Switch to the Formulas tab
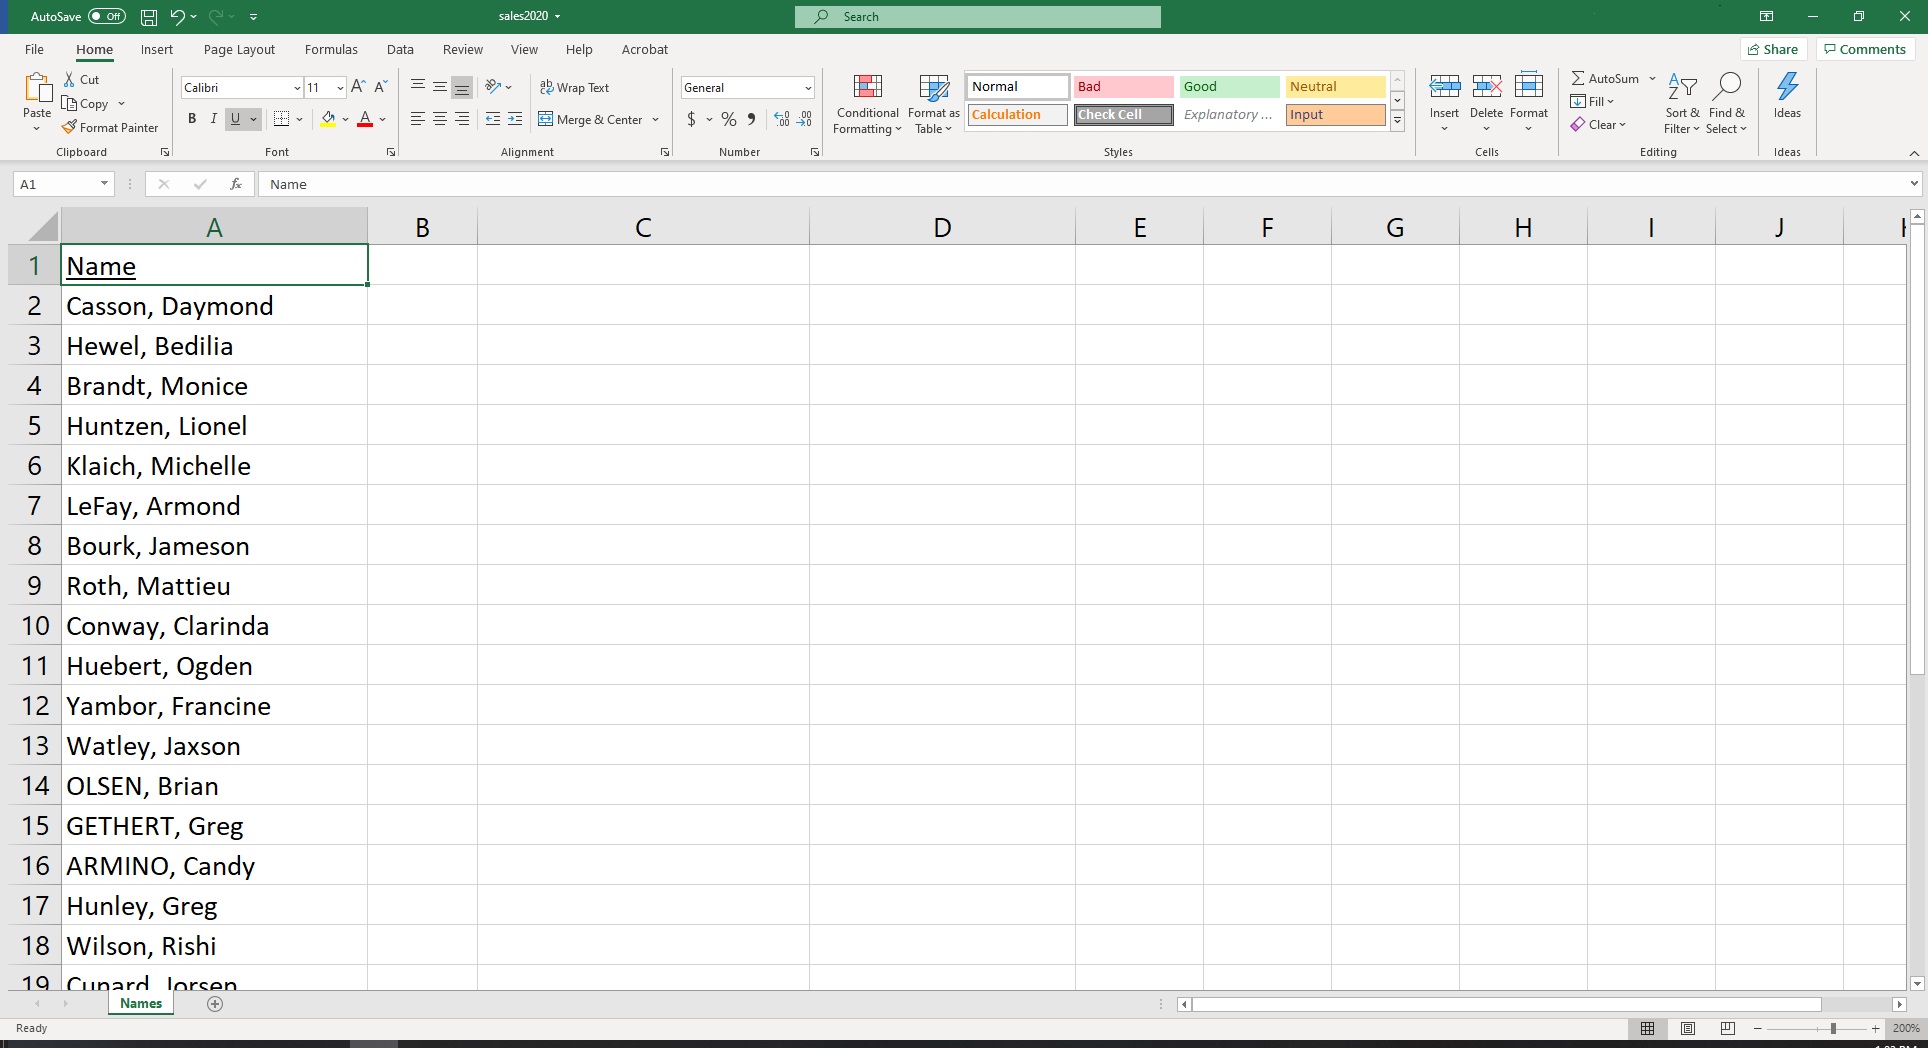The image size is (1928, 1048). pyautogui.click(x=331, y=49)
